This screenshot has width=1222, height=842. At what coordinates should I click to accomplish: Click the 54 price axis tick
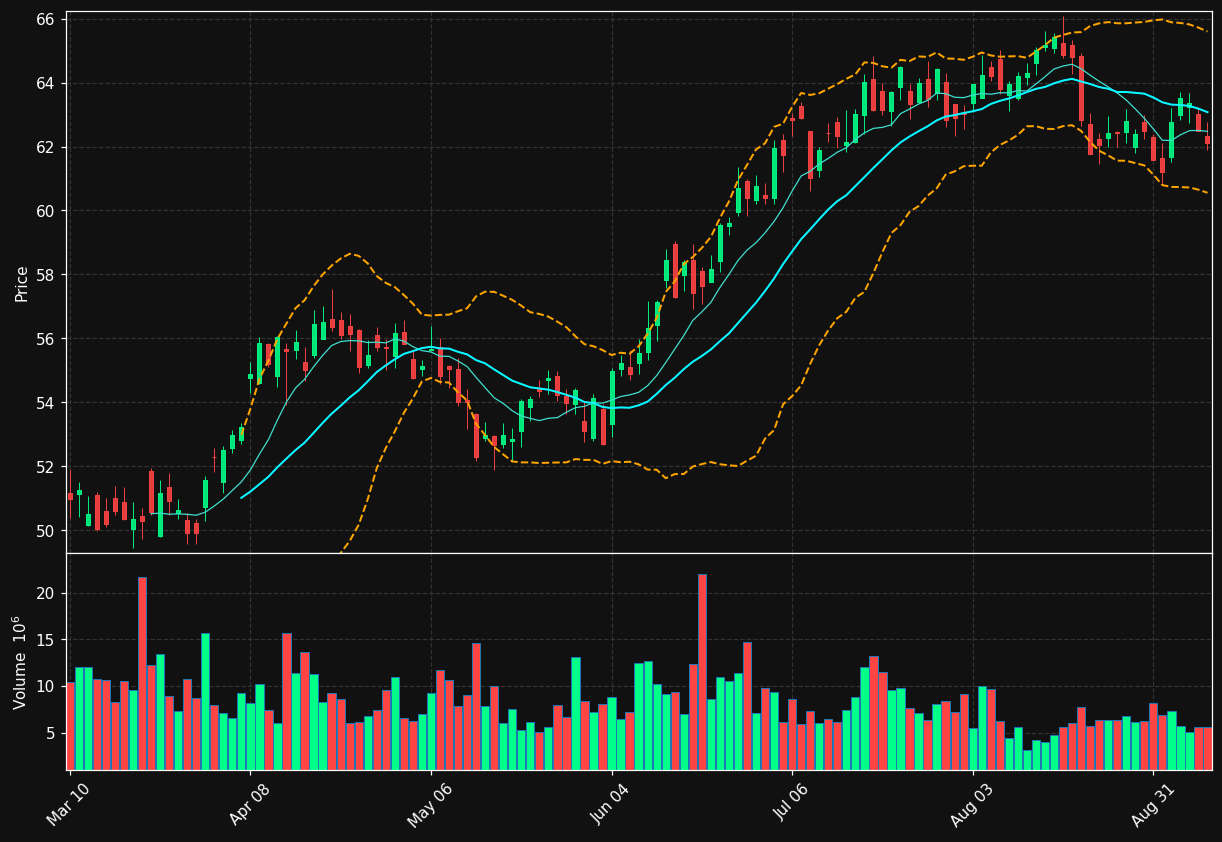pos(47,403)
